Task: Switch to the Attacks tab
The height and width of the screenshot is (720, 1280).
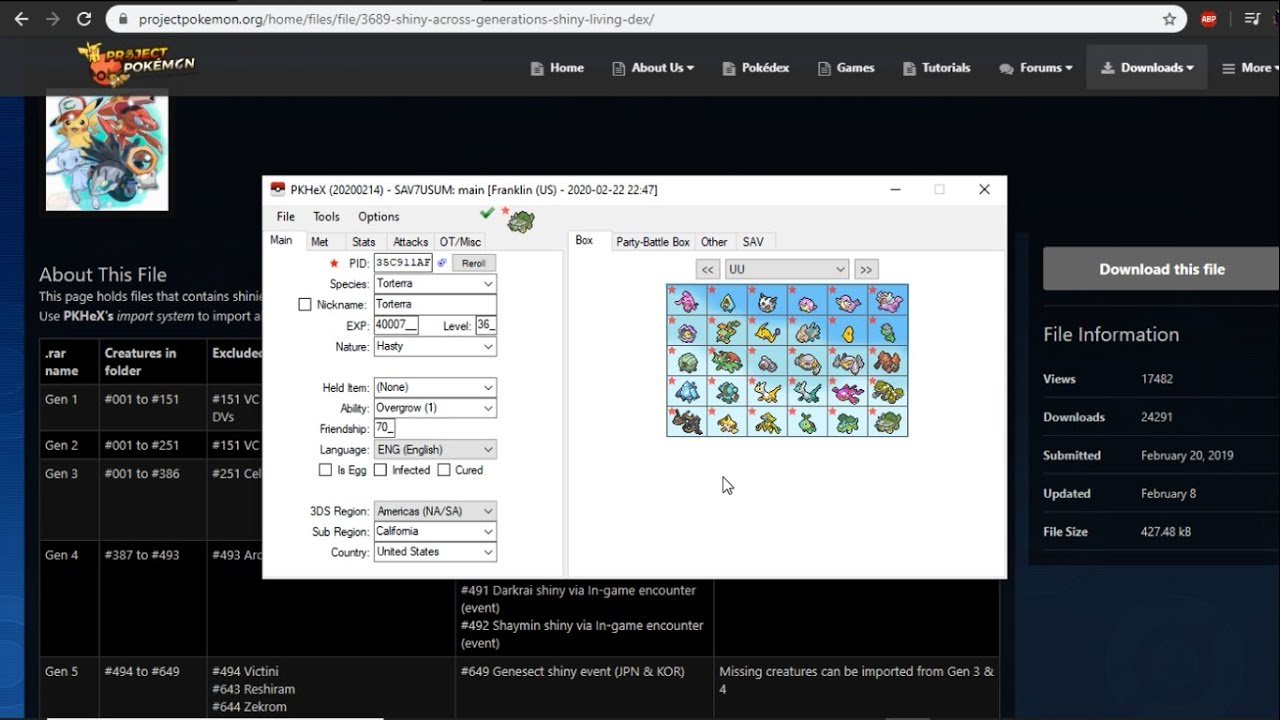Action: click(x=410, y=242)
